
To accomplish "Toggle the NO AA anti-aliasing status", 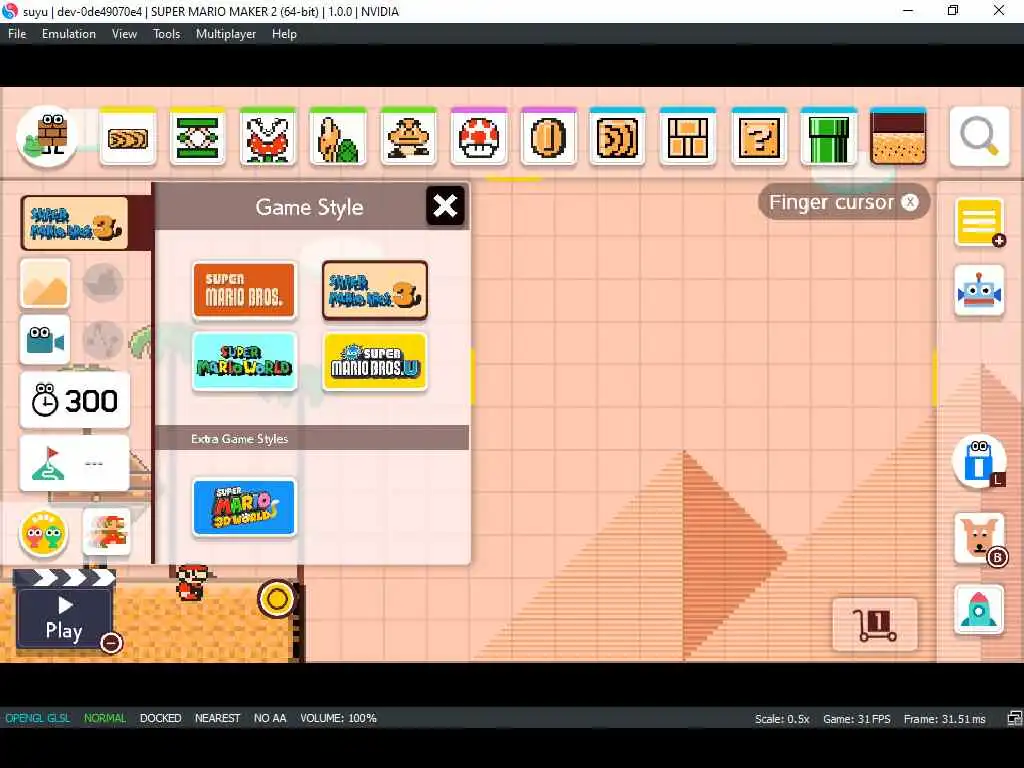I will click(270, 718).
